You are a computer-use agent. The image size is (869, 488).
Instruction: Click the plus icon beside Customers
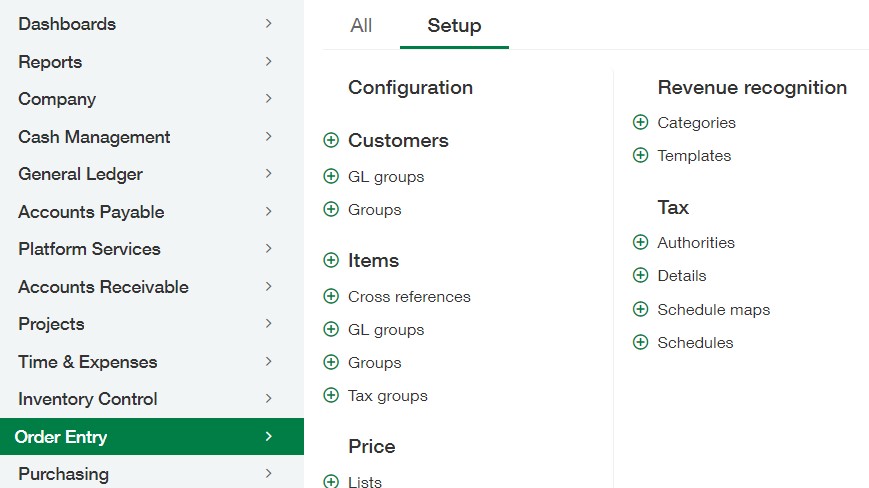(331, 141)
